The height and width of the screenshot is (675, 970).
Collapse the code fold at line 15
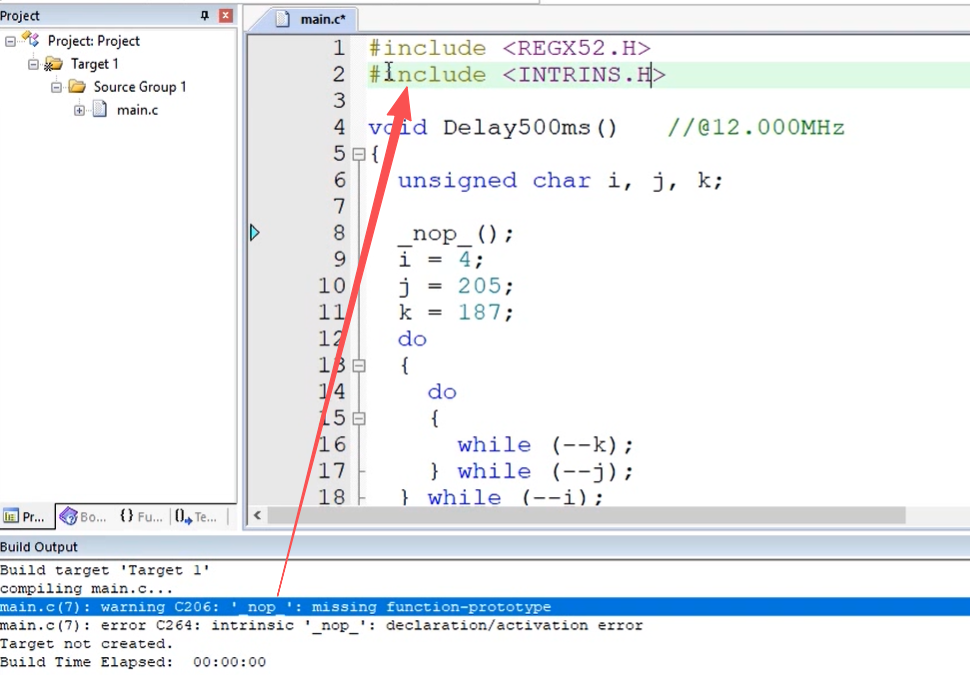click(x=359, y=419)
